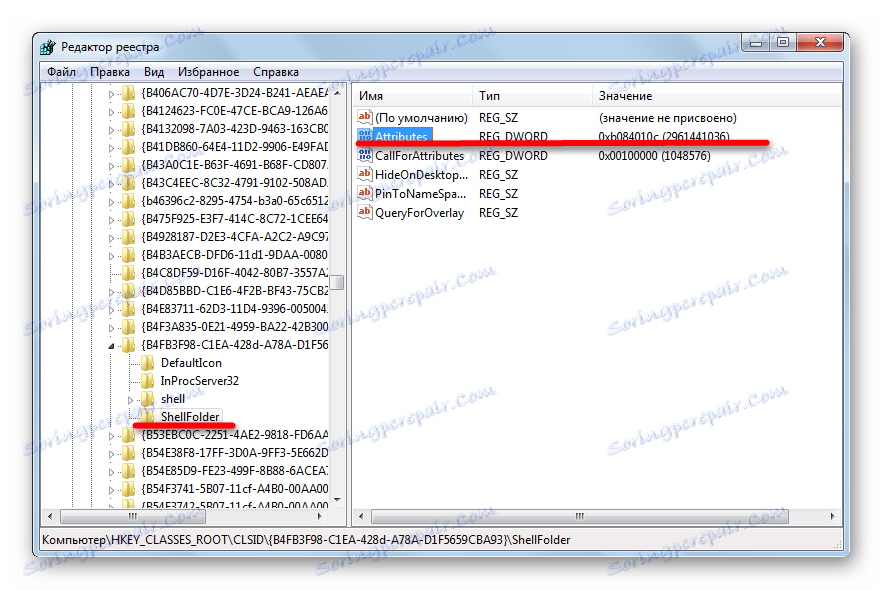The width and height of the screenshot is (883, 590).
Task: Click folder icon of {B4124623-FC0E key
Action: point(129,110)
